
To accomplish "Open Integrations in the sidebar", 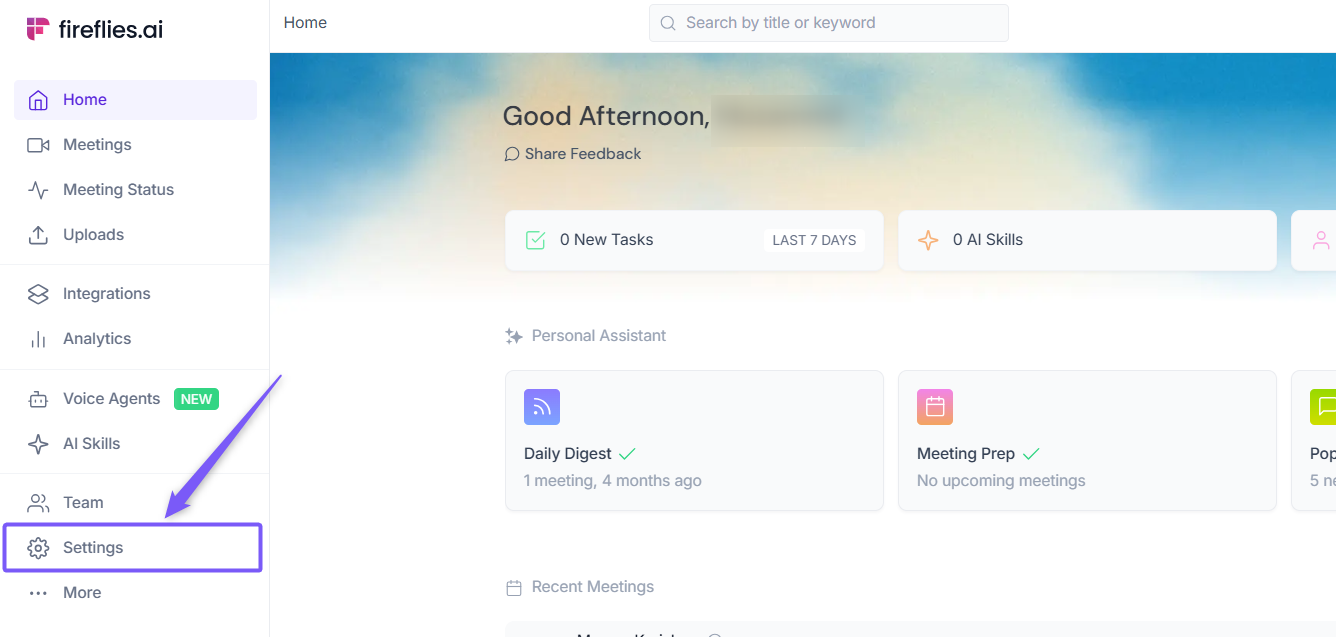I will click(x=135, y=294).
